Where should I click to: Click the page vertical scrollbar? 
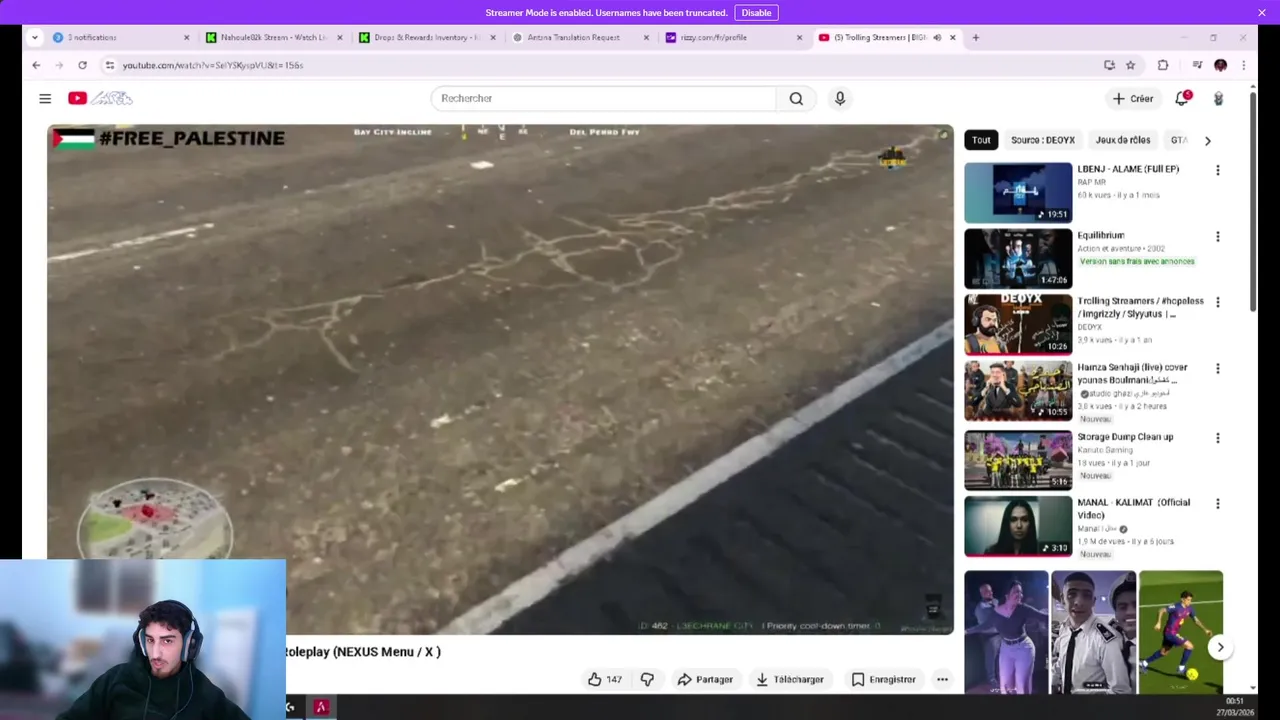click(x=1253, y=200)
